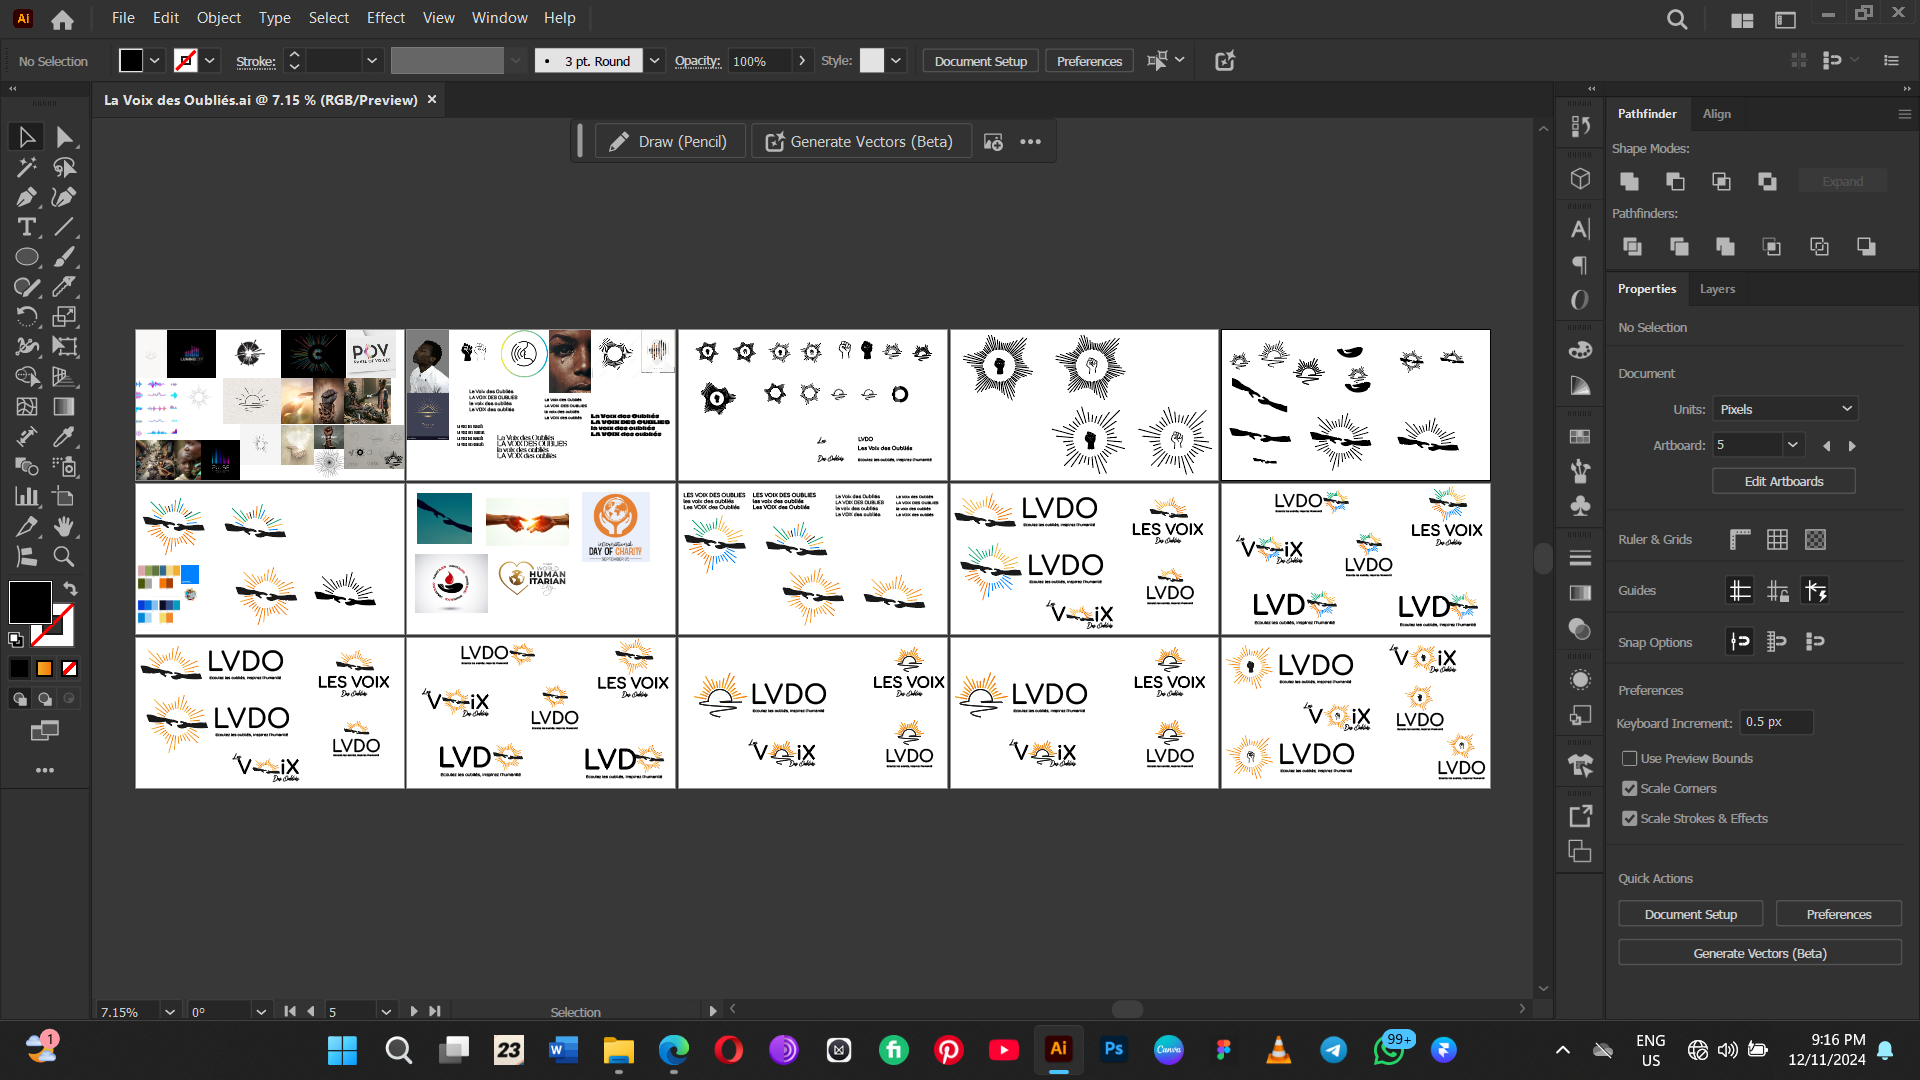Click the black Fill color swatch in toolbar

pyautogui.click(x=29, y=601)
